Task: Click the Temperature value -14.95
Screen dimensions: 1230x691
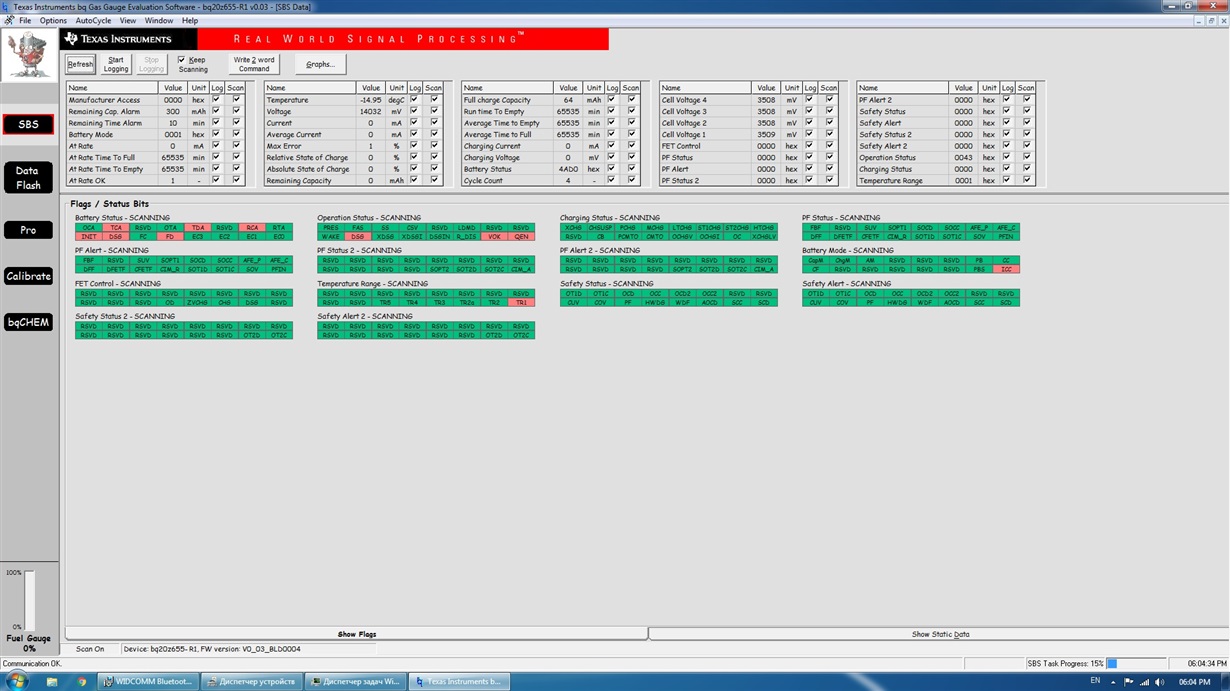Action: click(x=370, y=100)
